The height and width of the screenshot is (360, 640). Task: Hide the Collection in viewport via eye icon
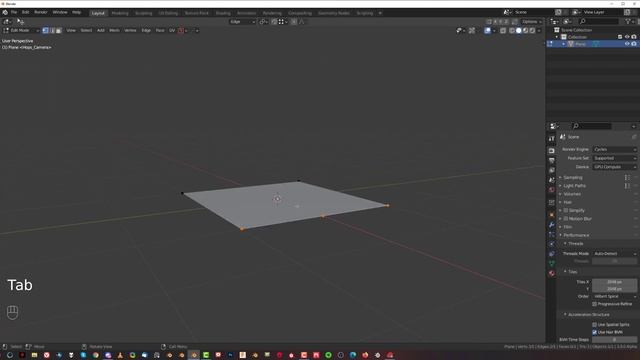click(627, 37)
